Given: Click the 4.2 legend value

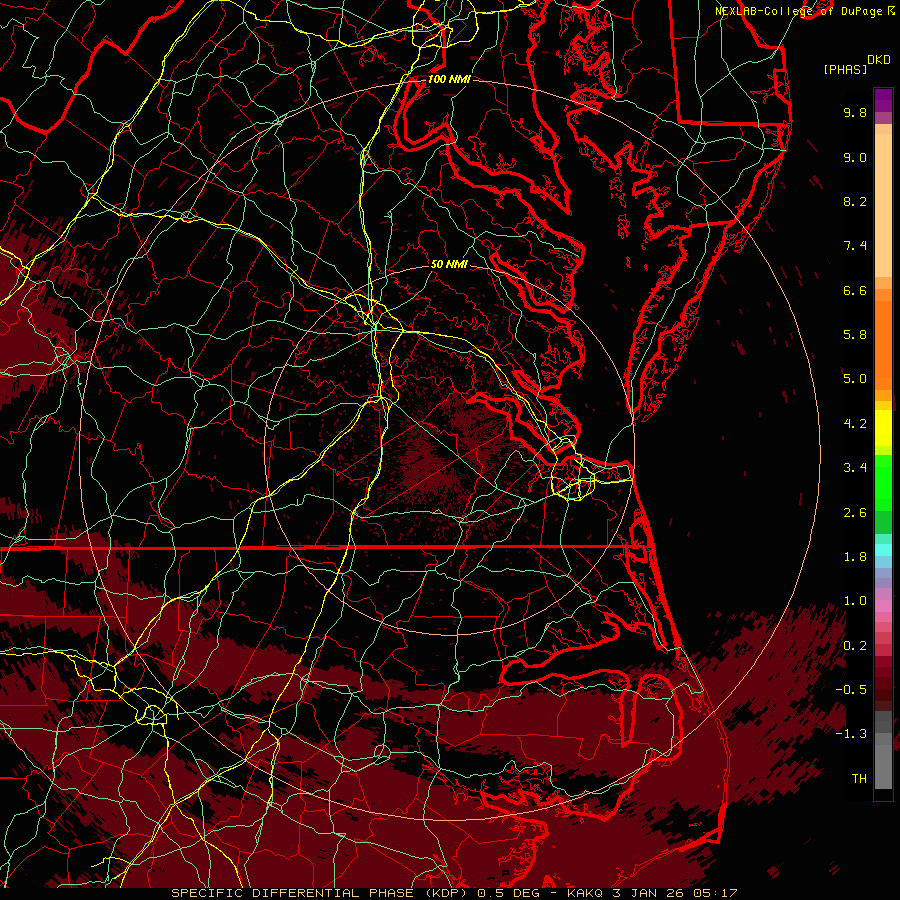Looking at the screenshot, I should (855, 424).
